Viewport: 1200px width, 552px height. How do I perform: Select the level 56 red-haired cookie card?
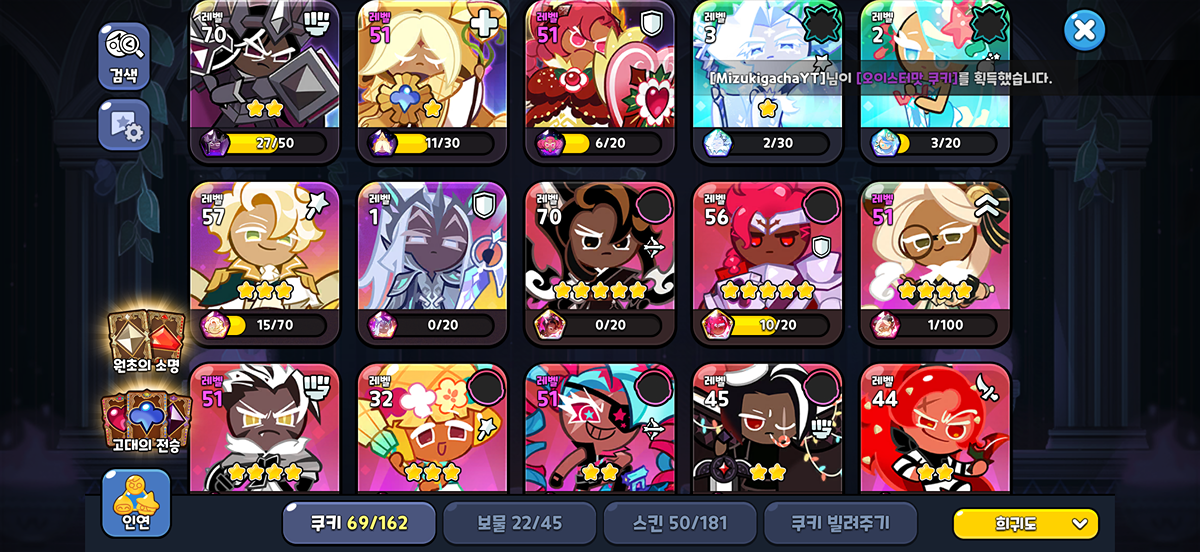click(768, 263)
